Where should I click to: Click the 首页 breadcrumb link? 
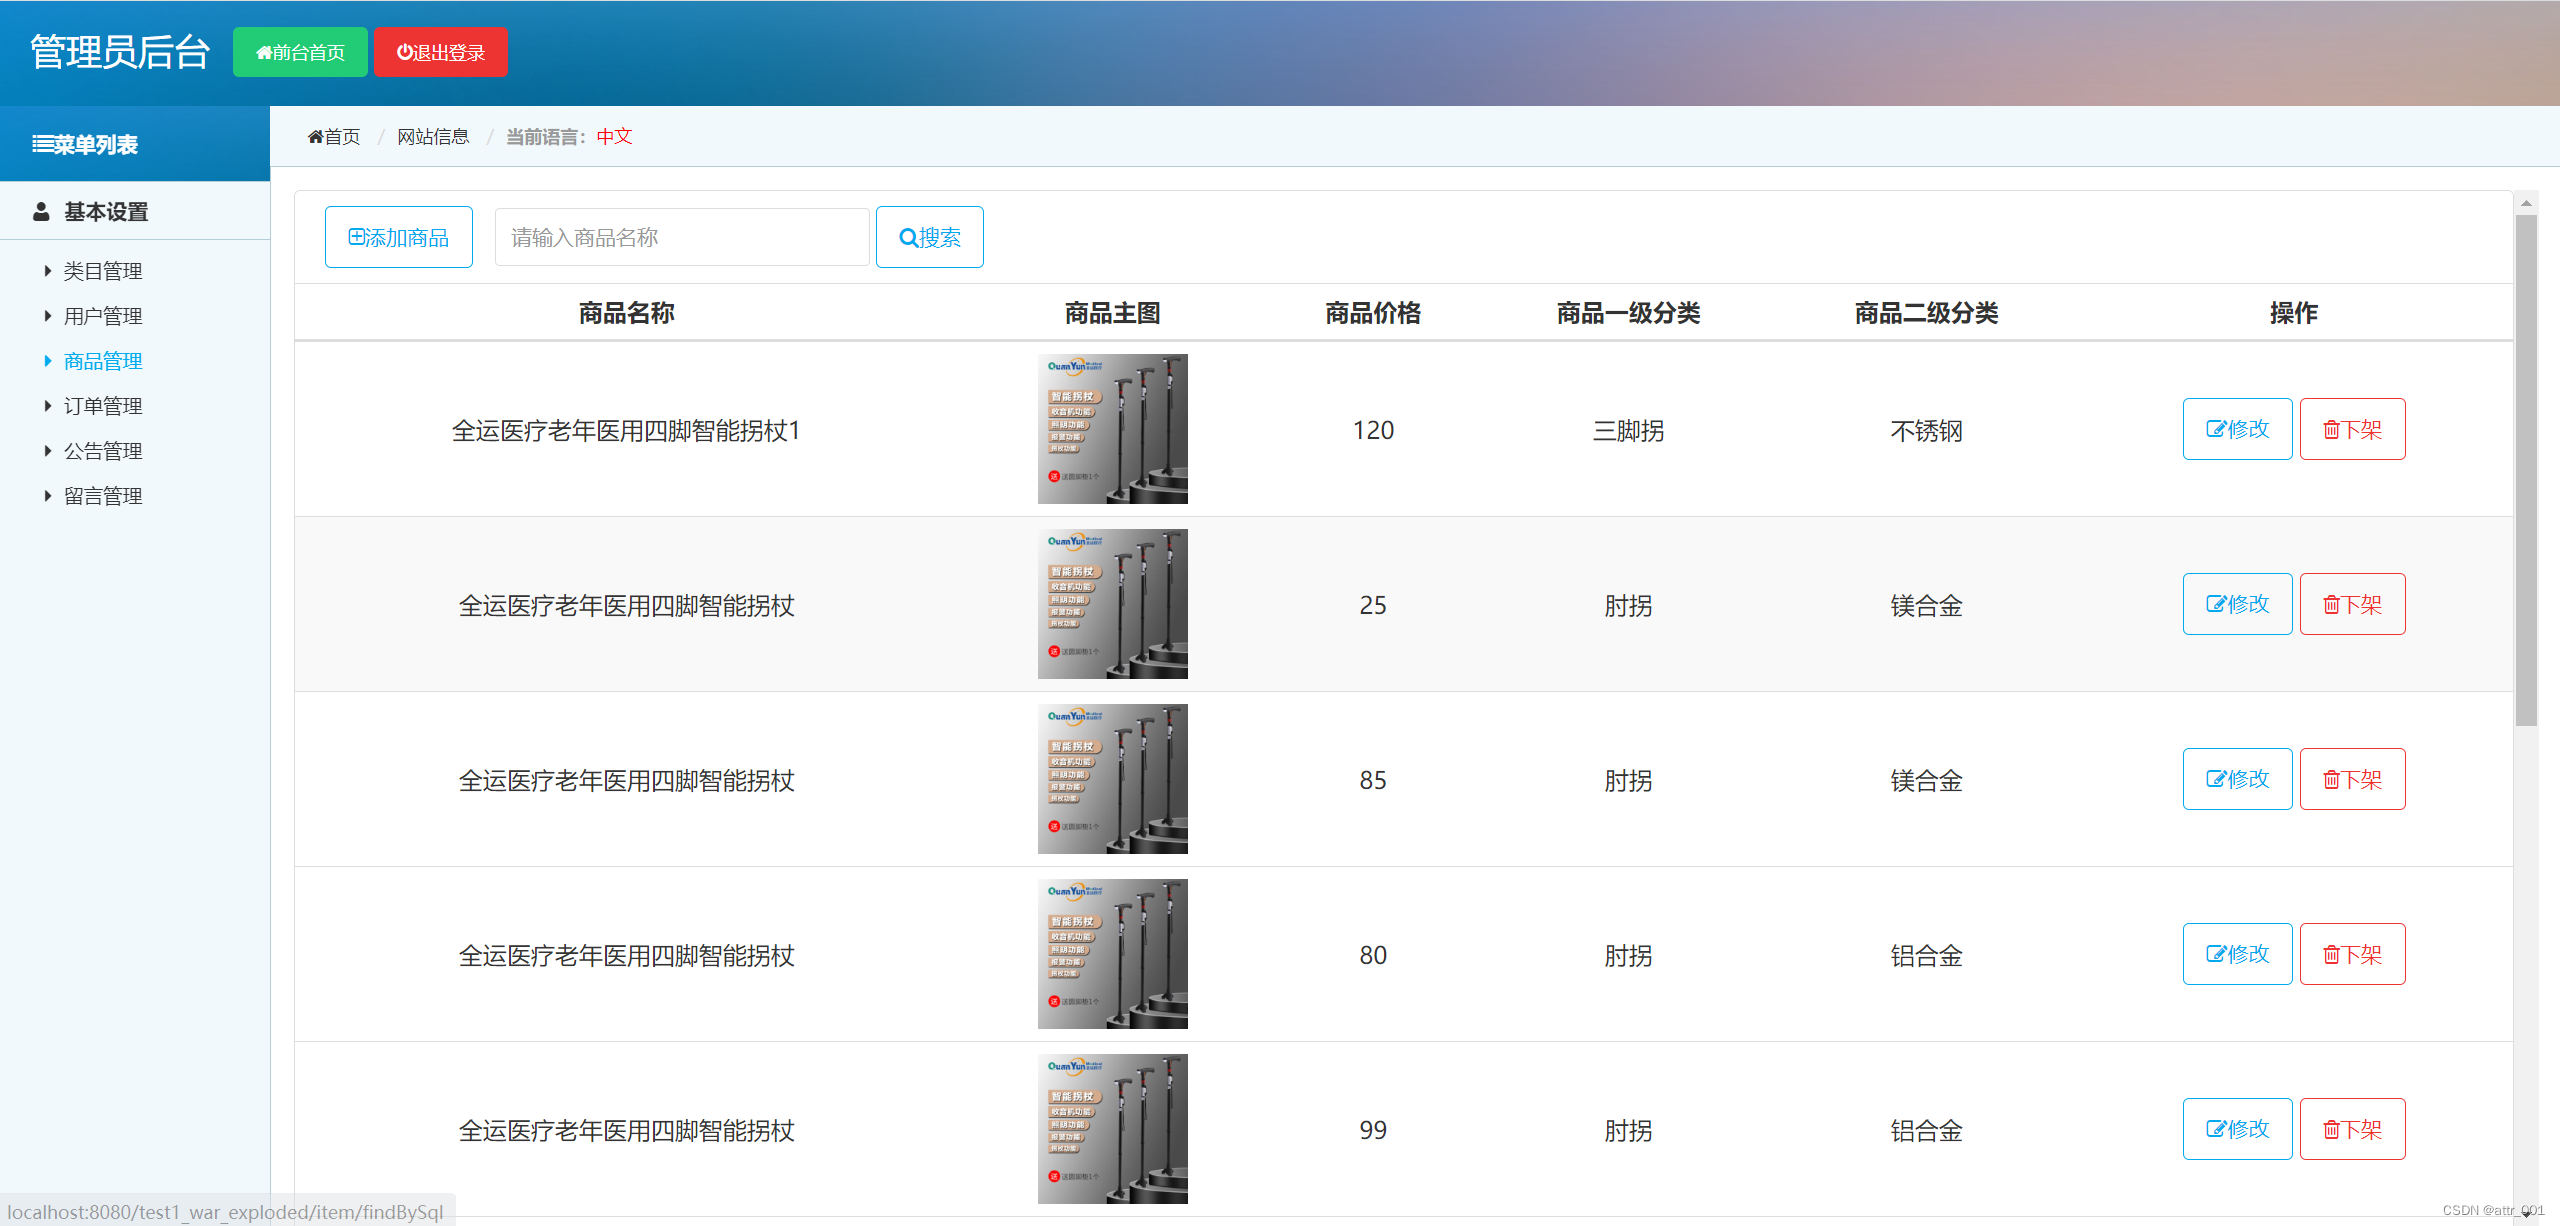pos(334,137)
